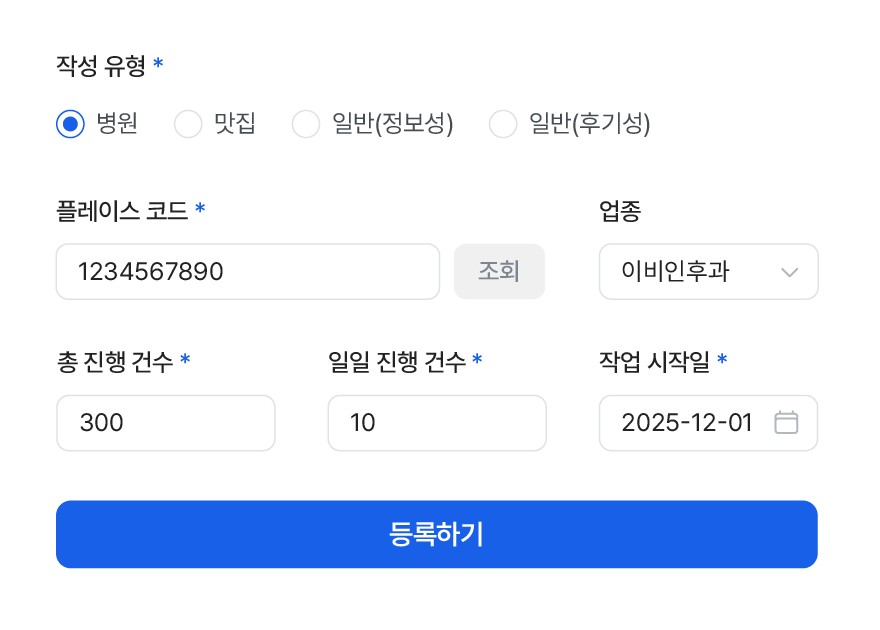This screenshot has width=880, height=630.
Task: Click the 작업 시작일 date text 2025-12-01
Action: (686, 423)
